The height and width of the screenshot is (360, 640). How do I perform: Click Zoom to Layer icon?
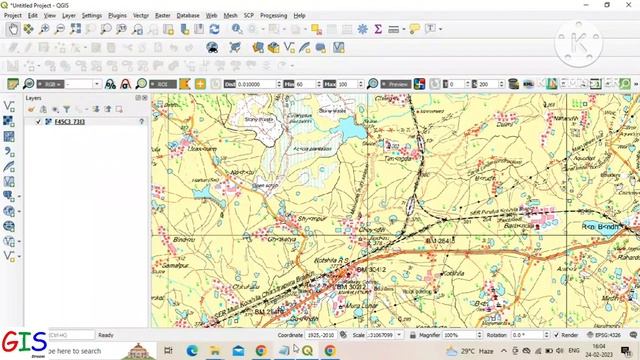click(x=106, y=29)
